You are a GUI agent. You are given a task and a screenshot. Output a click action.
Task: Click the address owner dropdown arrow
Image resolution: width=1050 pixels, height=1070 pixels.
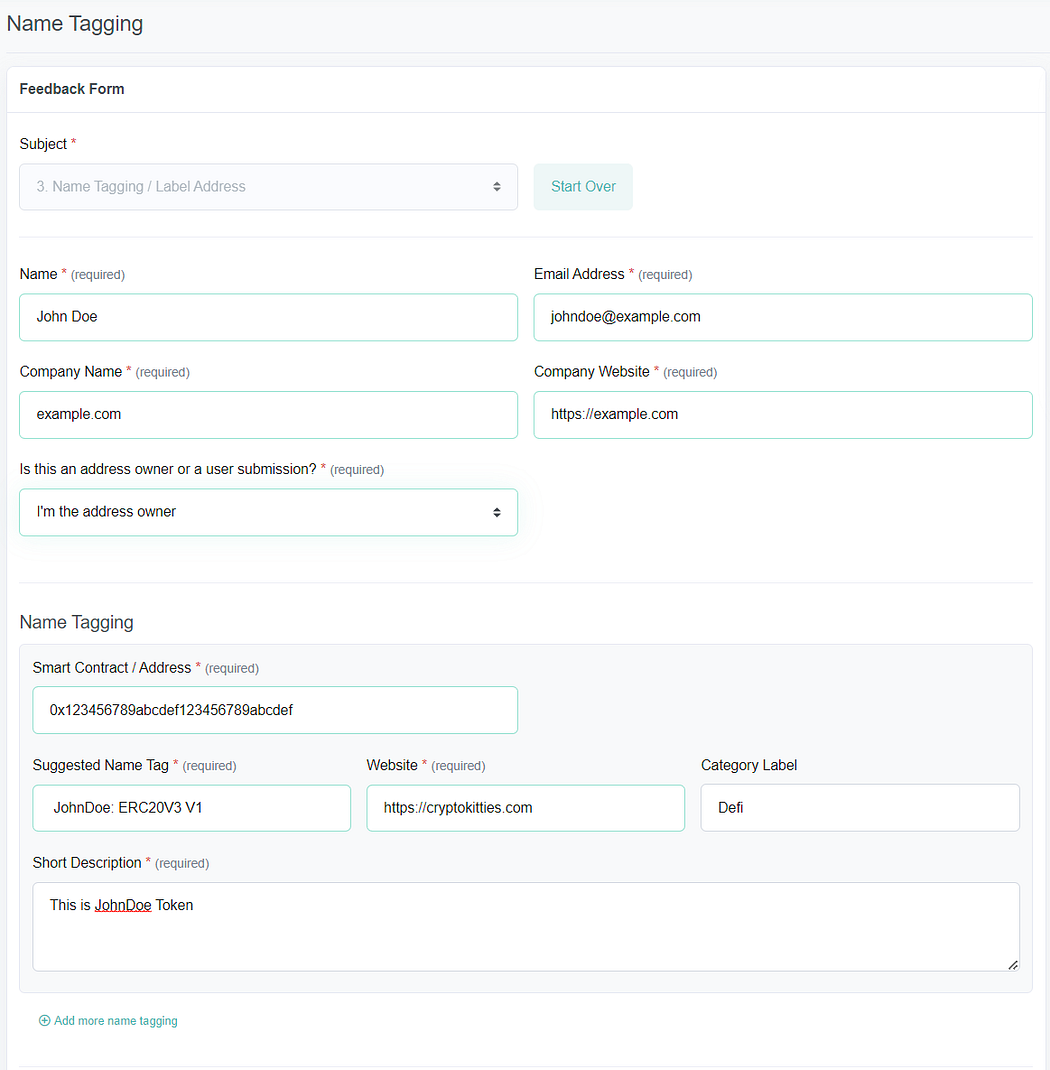coord(496,512)
